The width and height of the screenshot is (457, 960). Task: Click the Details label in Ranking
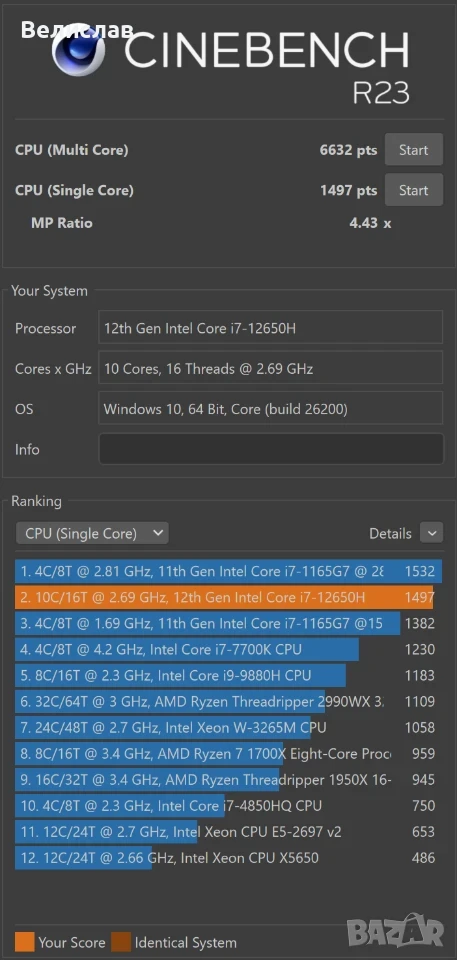click(390, 534)
